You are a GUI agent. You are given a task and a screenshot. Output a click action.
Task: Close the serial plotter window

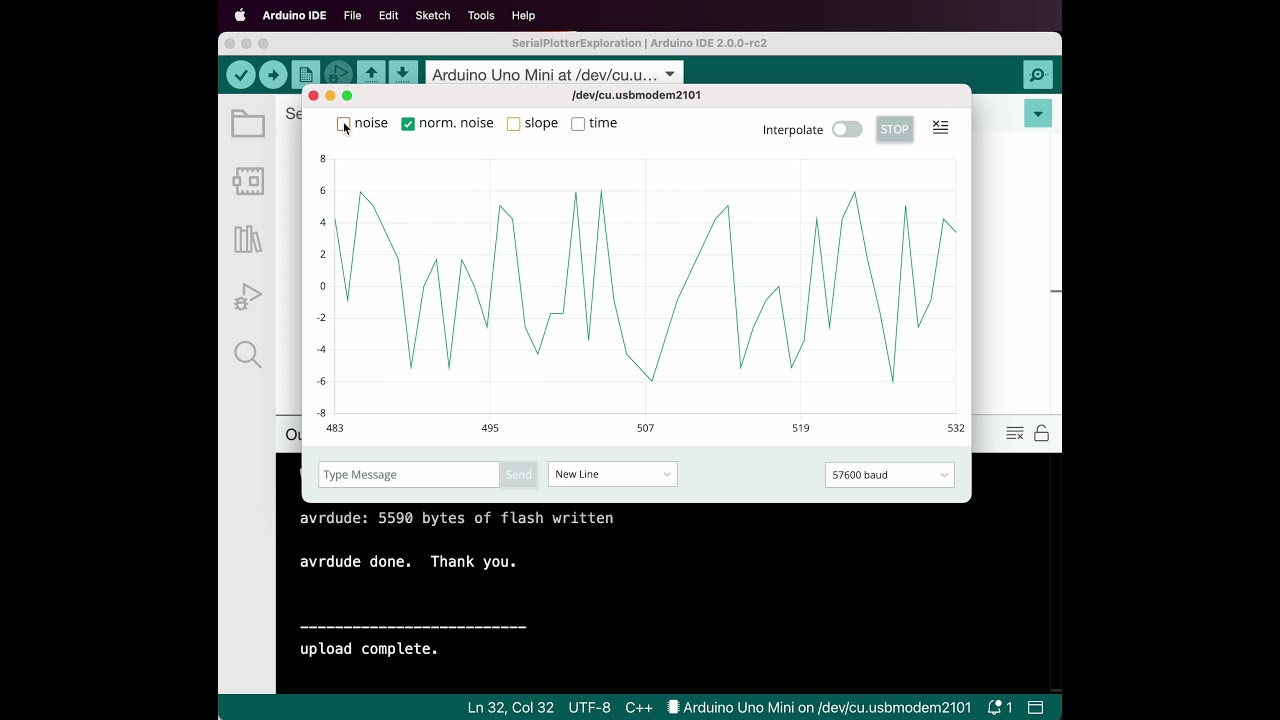point(313,95)
